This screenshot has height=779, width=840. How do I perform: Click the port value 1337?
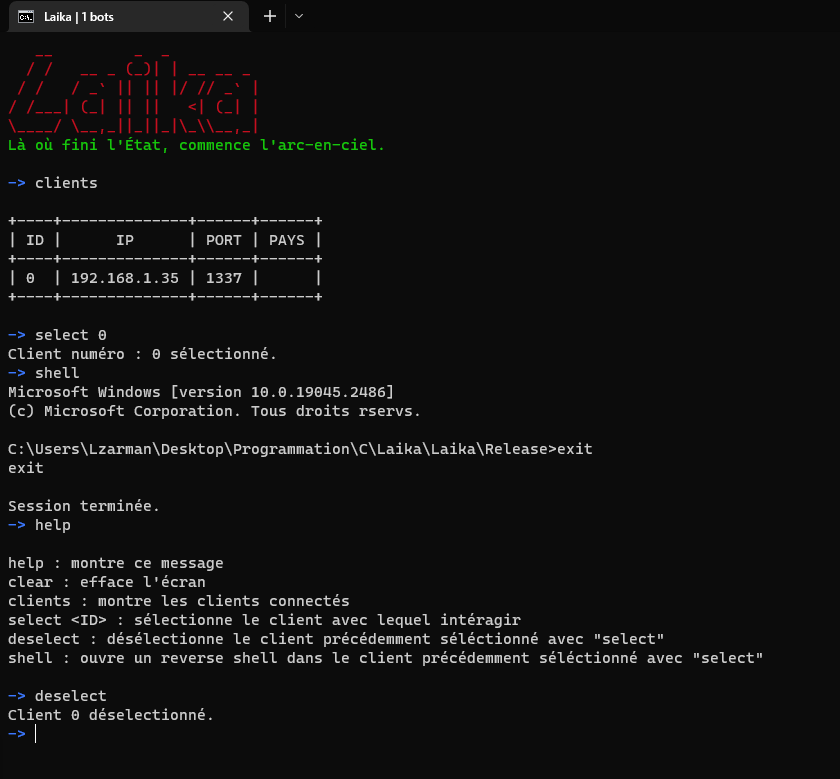pyautogui.click(x=224, y=278)
